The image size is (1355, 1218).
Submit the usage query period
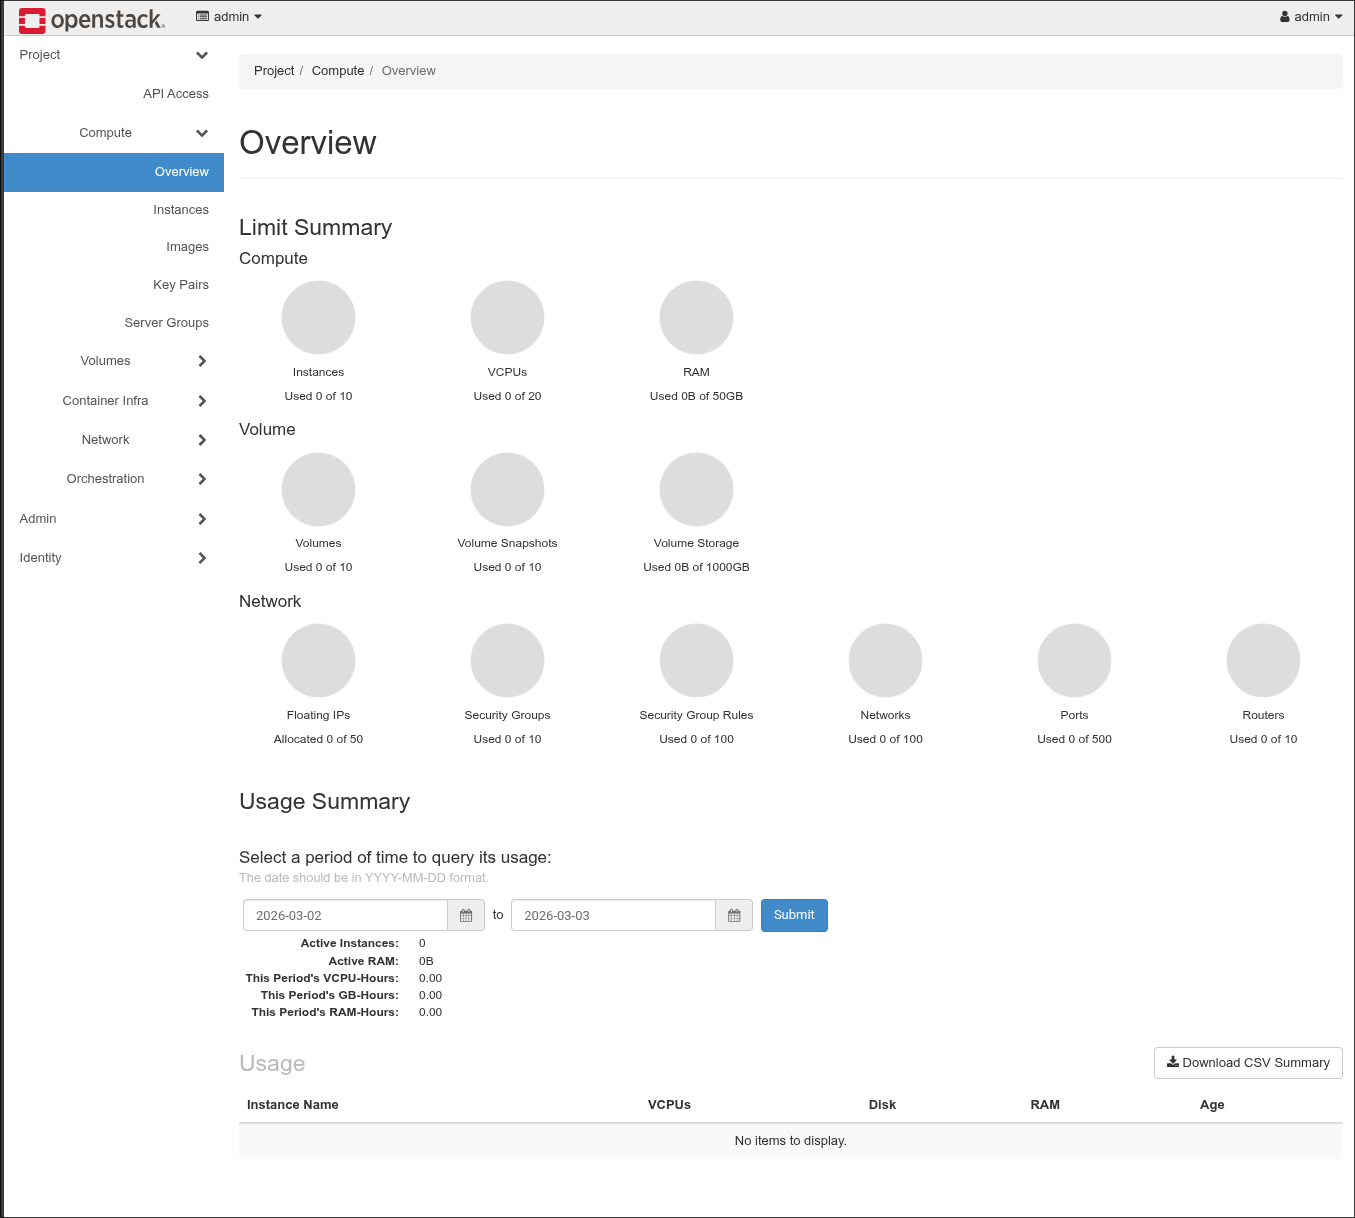point(794,916)
